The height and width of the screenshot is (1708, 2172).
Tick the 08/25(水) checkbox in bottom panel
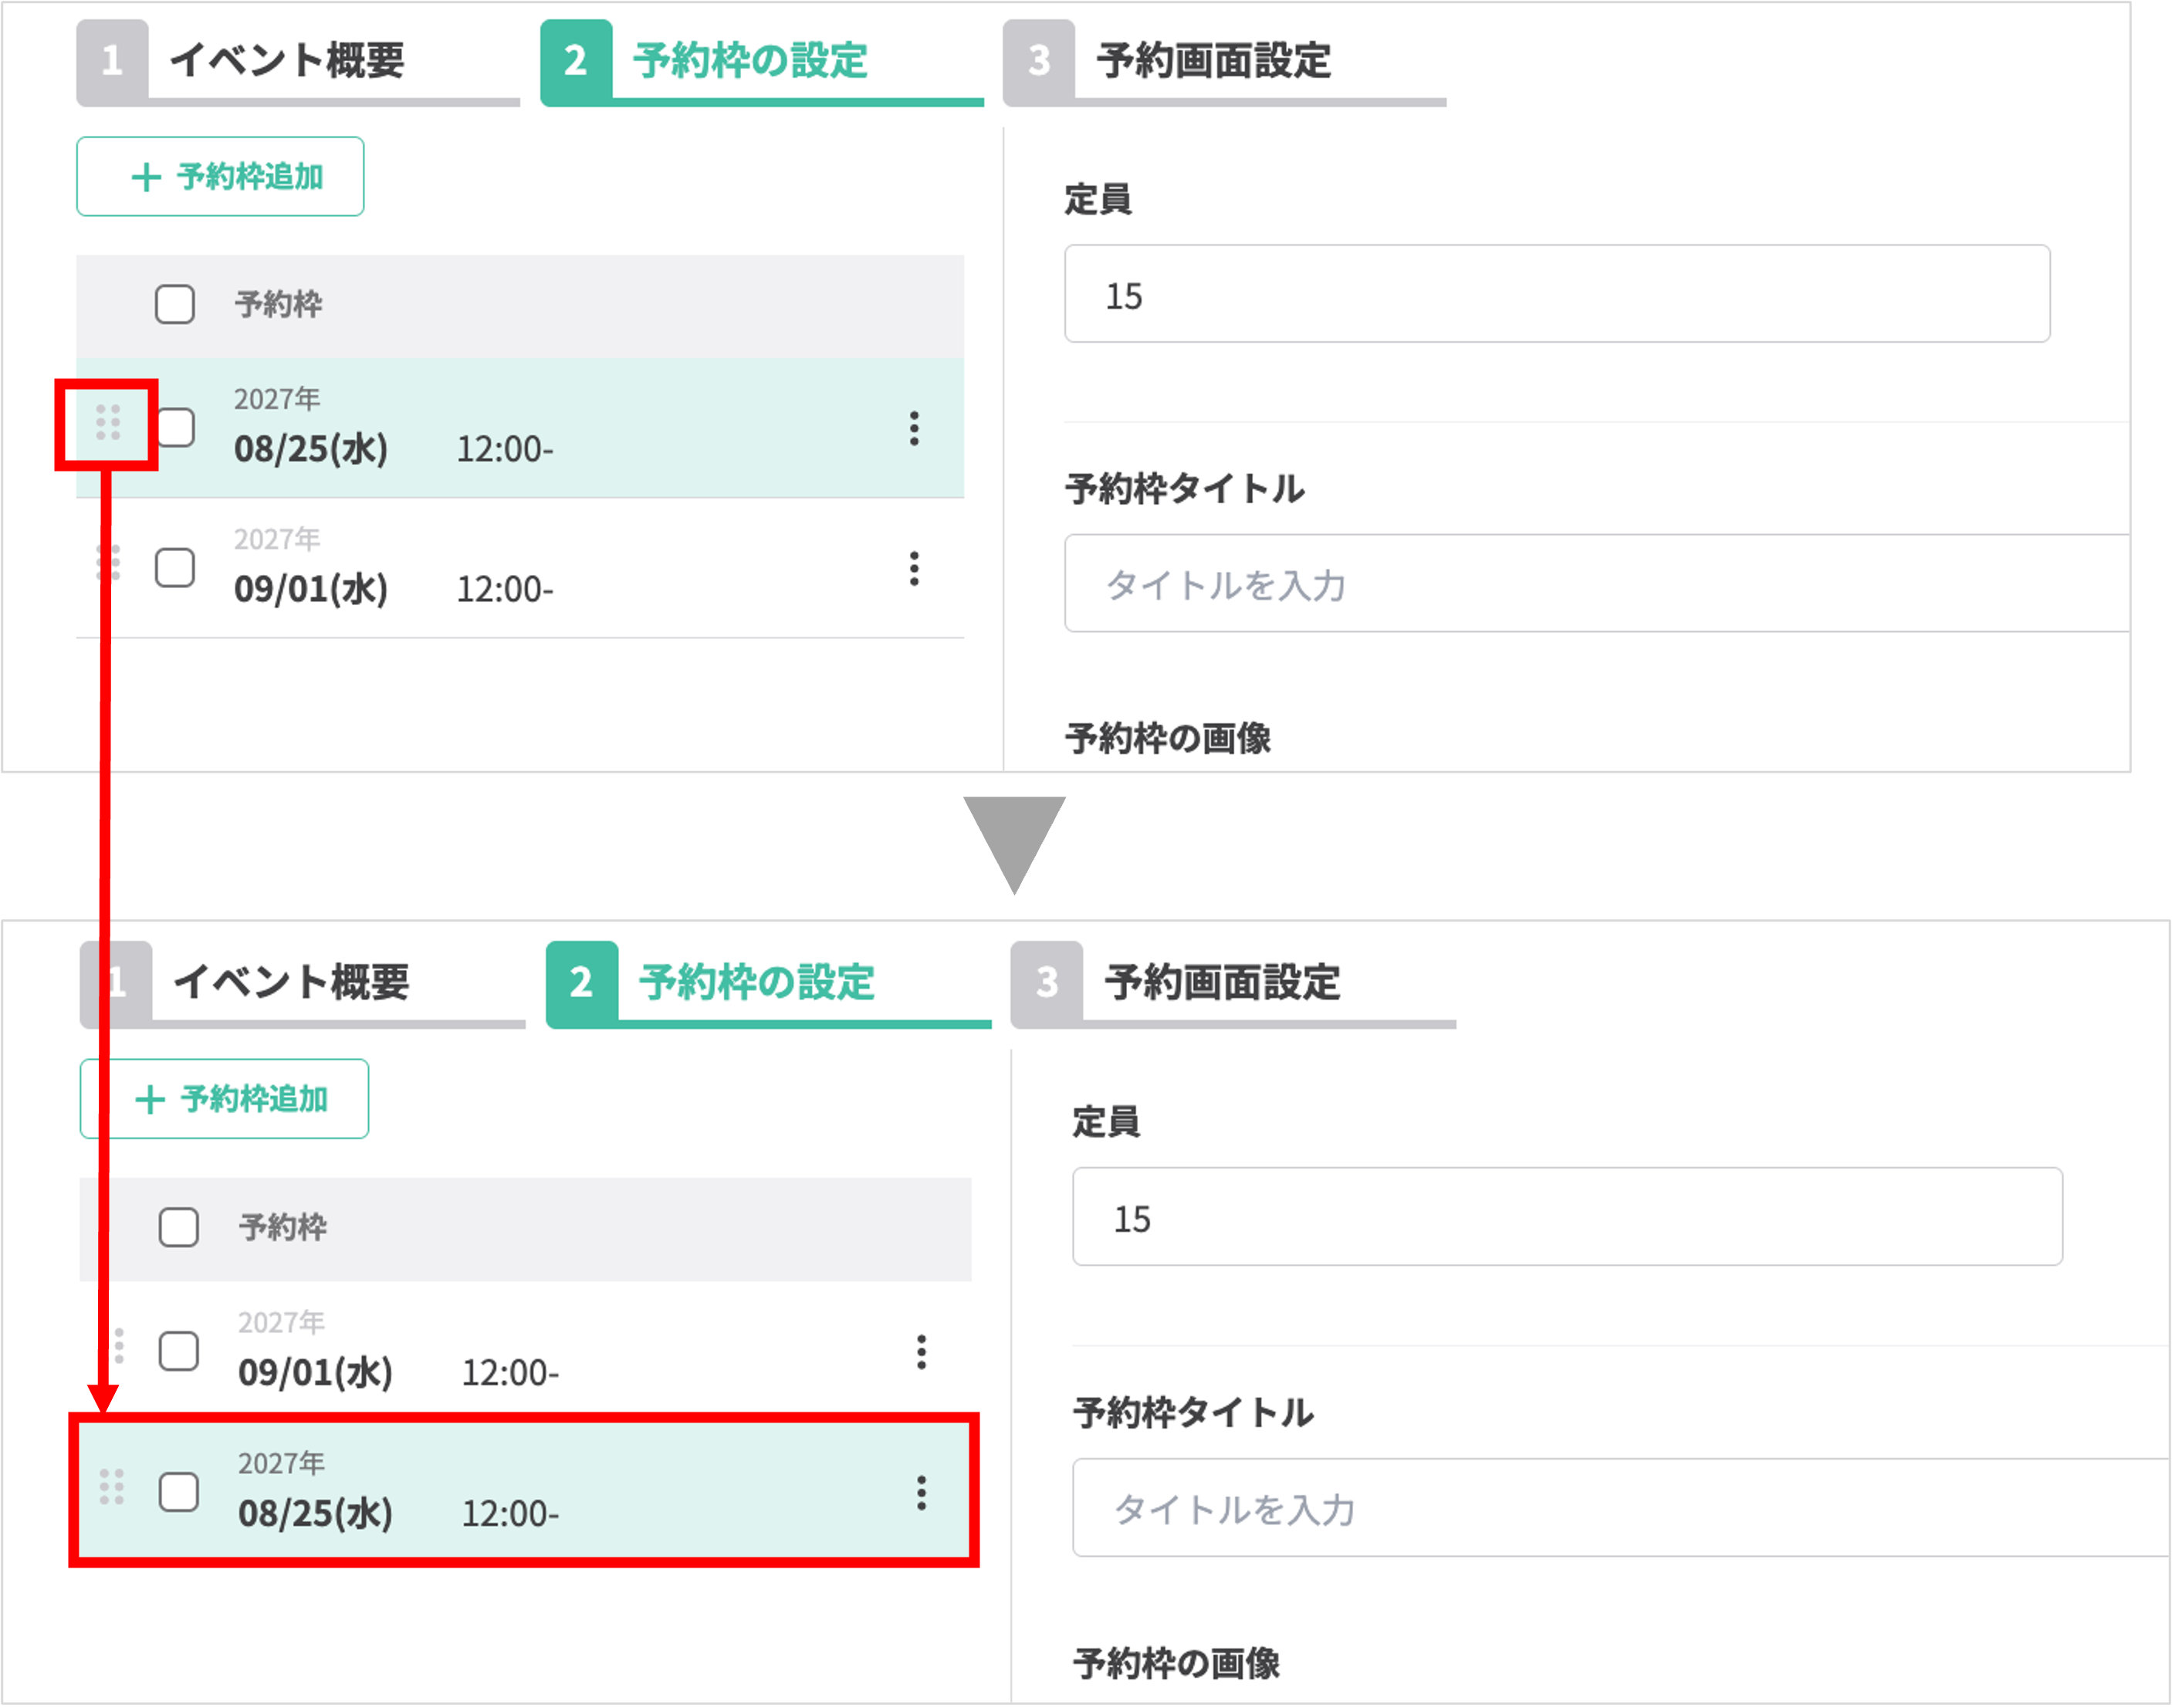179,1492
